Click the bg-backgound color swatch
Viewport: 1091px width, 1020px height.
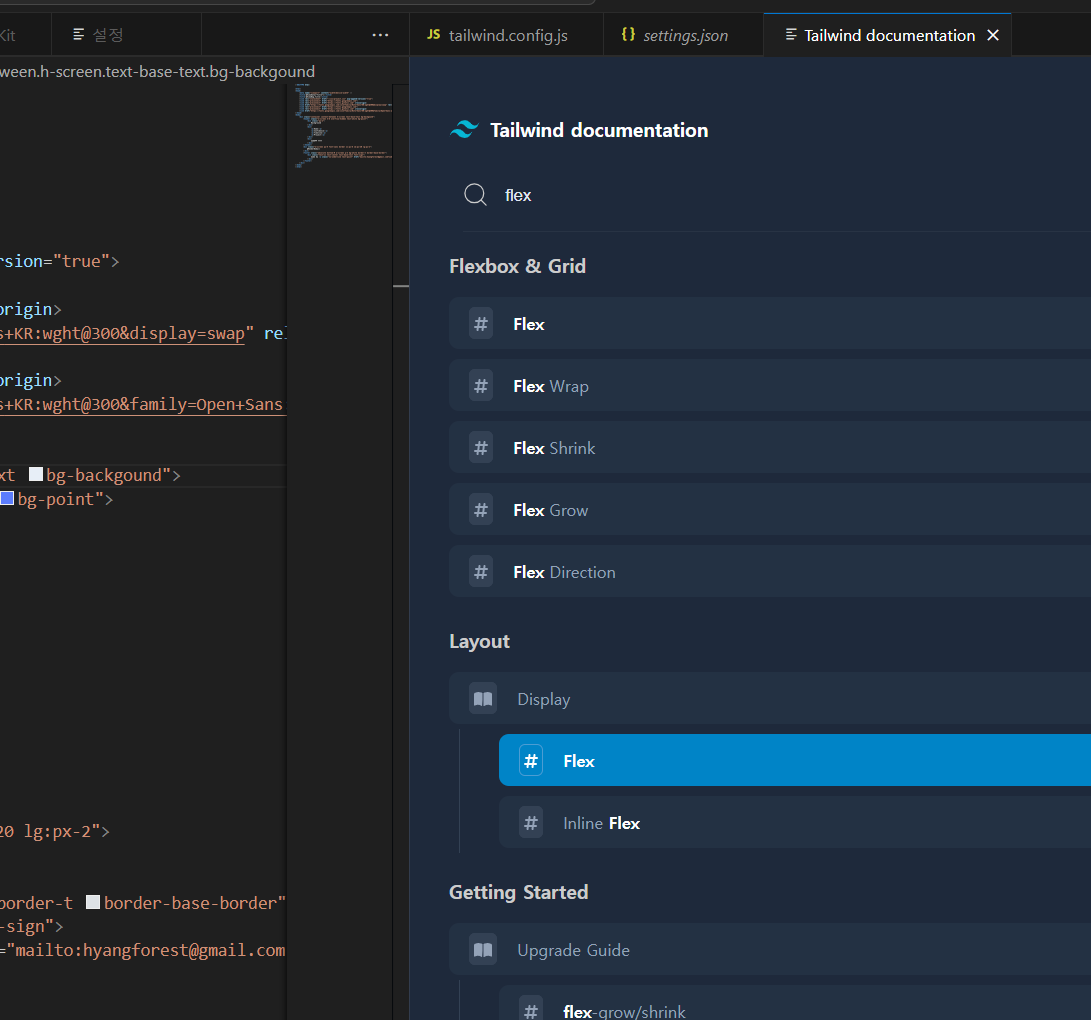35,475
